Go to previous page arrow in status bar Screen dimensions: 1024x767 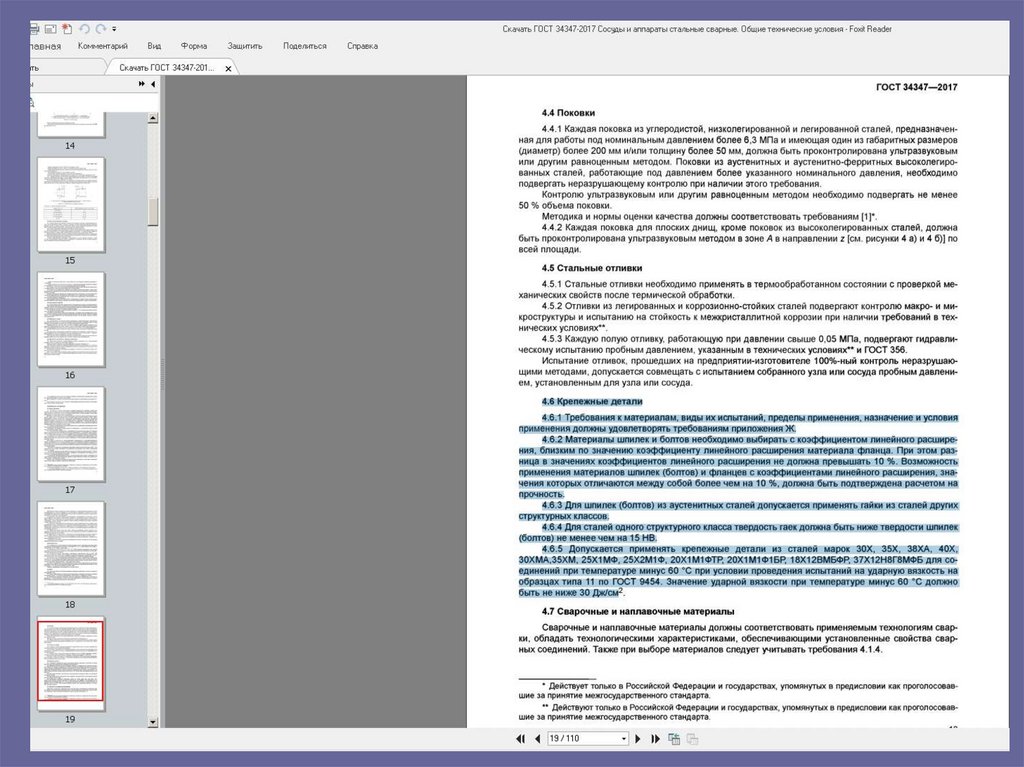(537, 739)
